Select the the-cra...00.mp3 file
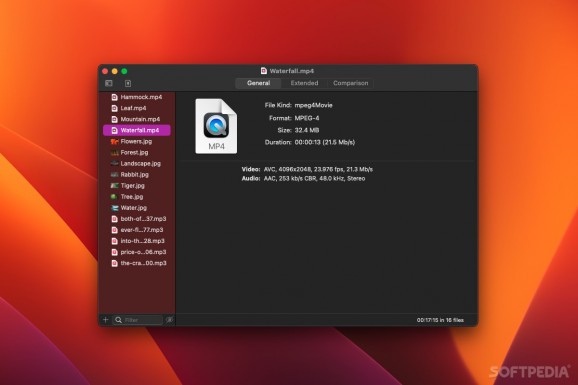Screen dimensions: 578x385 (137, 263)
